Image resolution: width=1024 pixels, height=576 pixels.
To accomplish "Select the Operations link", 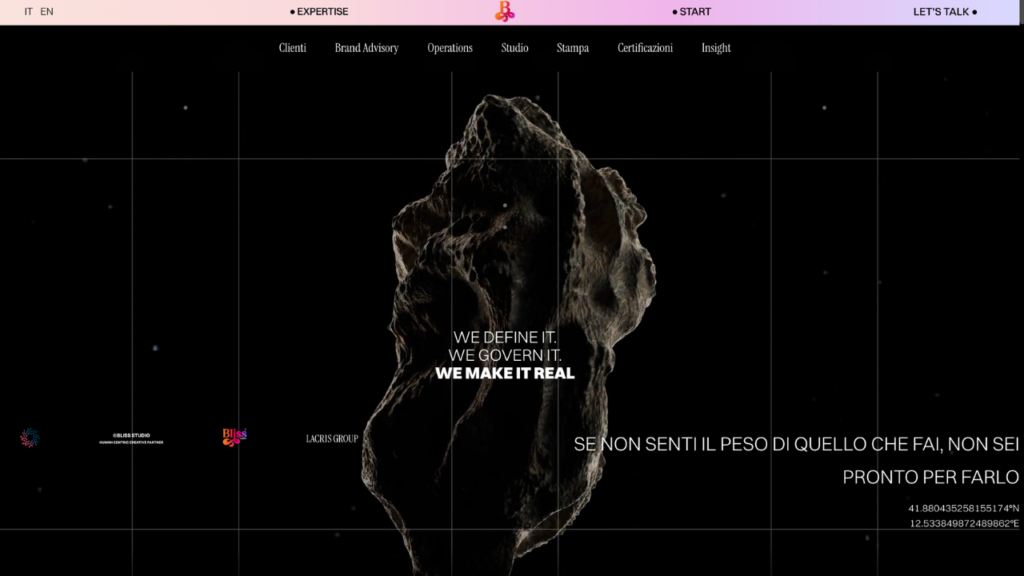I will 450,48.
